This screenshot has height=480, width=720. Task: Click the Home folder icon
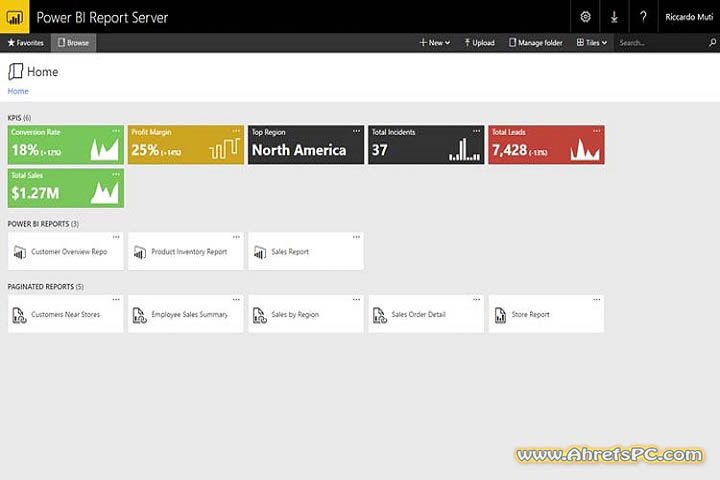pos(15,72)
